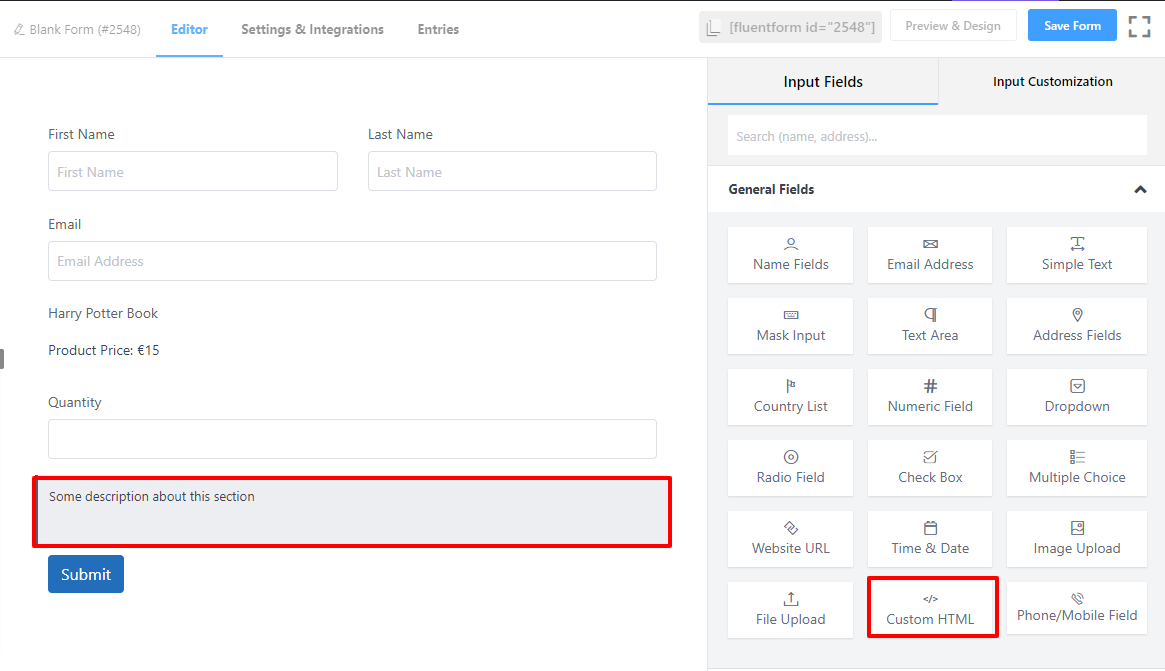The image size is (1165, 671).
Task: Open Settings & Integrations tab
Action: click(312, 29)
